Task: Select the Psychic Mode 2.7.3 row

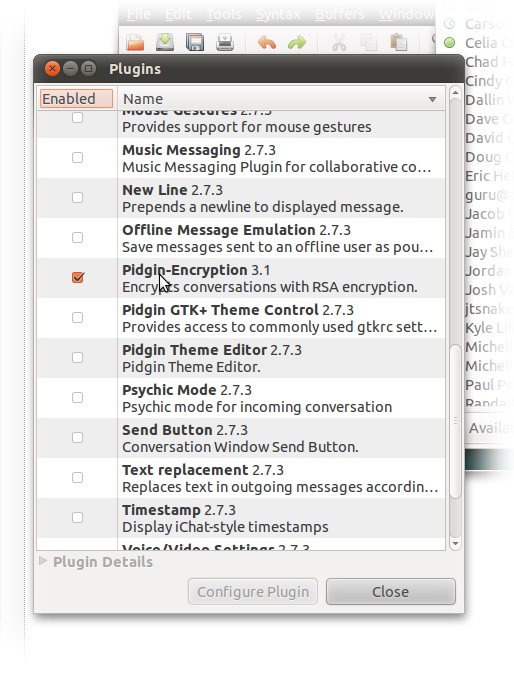Action: [241, 398]
